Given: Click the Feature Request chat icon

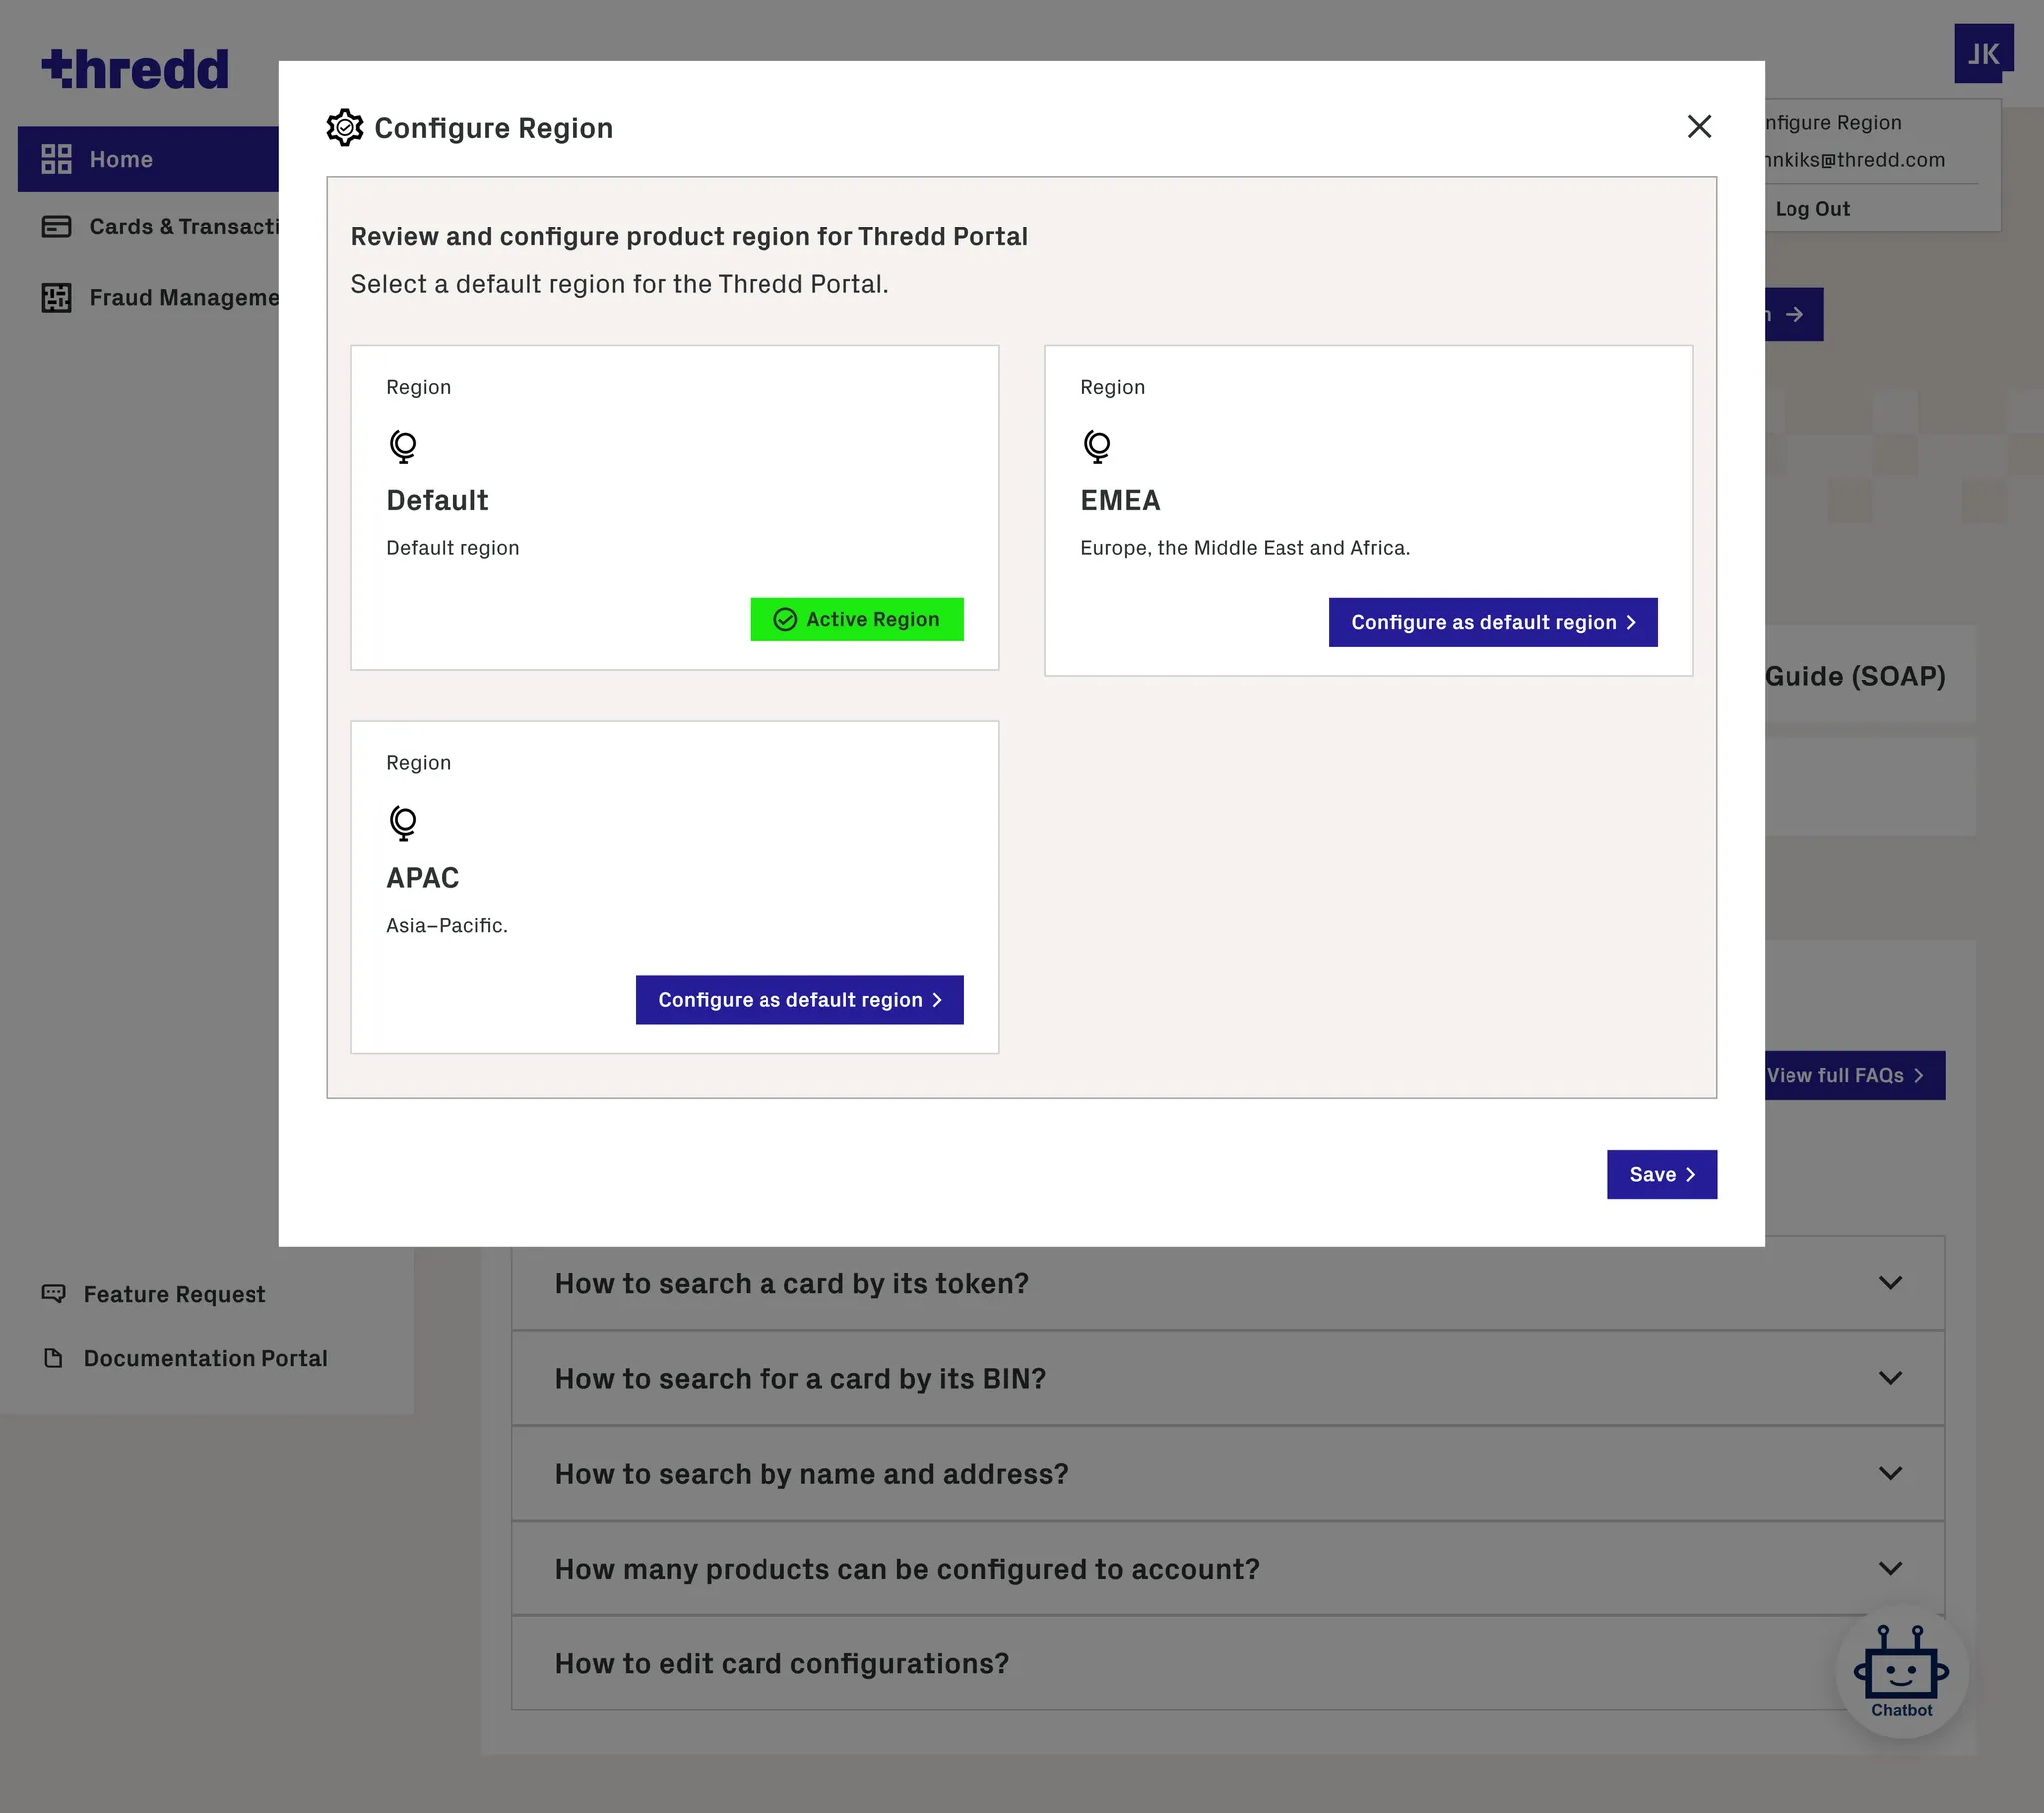Looking at the screenshot, I should 53,1293.
